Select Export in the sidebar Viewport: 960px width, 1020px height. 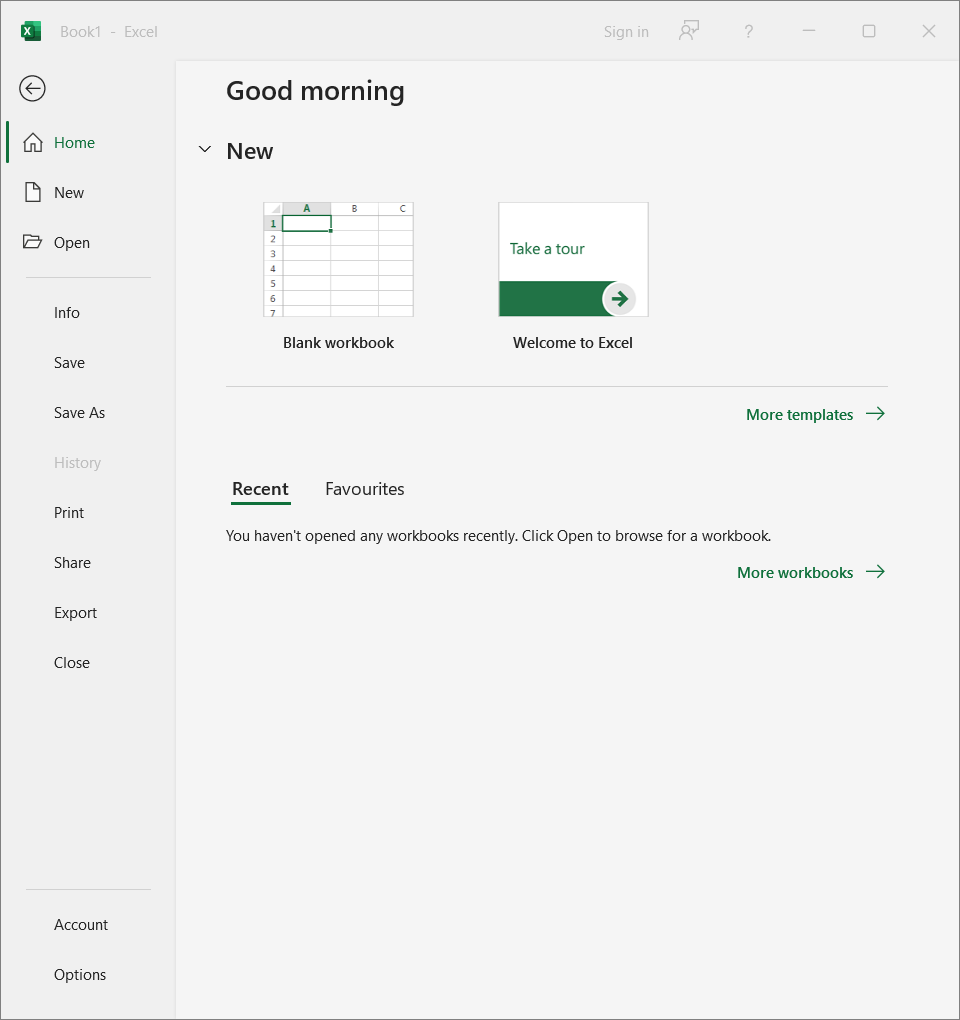pos(75,612)
